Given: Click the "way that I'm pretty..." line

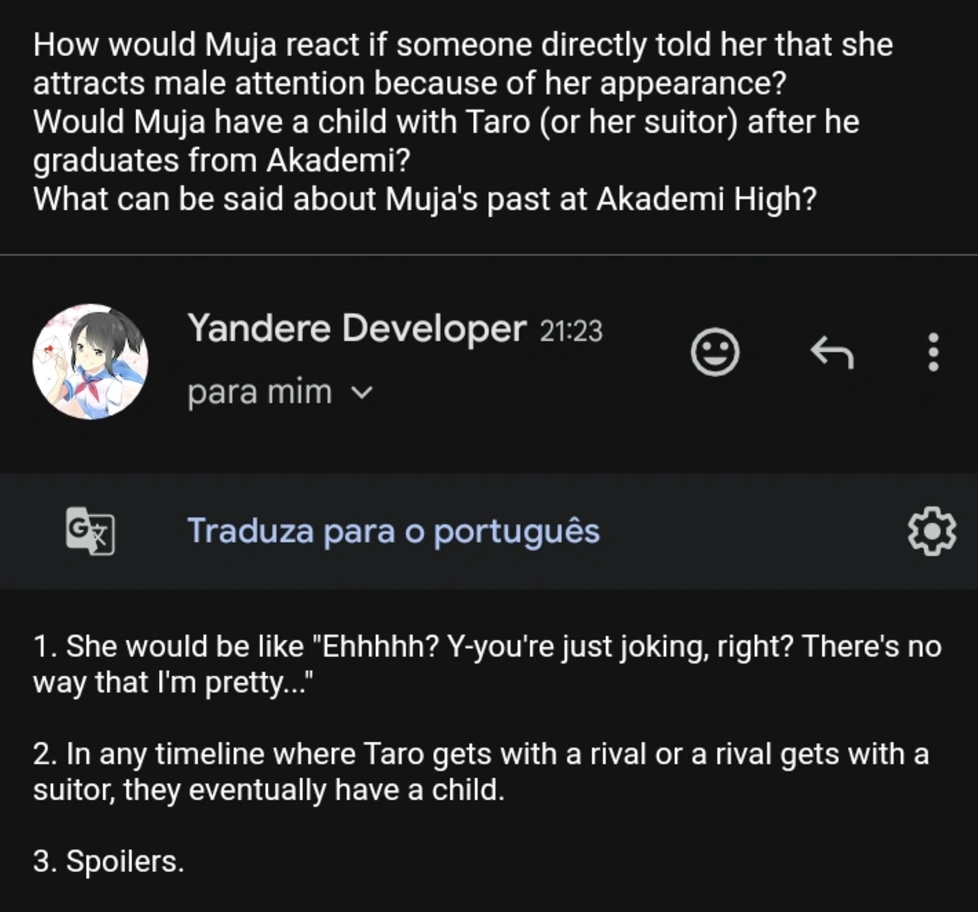Looking at the screenshot, I should click(173, 685).
